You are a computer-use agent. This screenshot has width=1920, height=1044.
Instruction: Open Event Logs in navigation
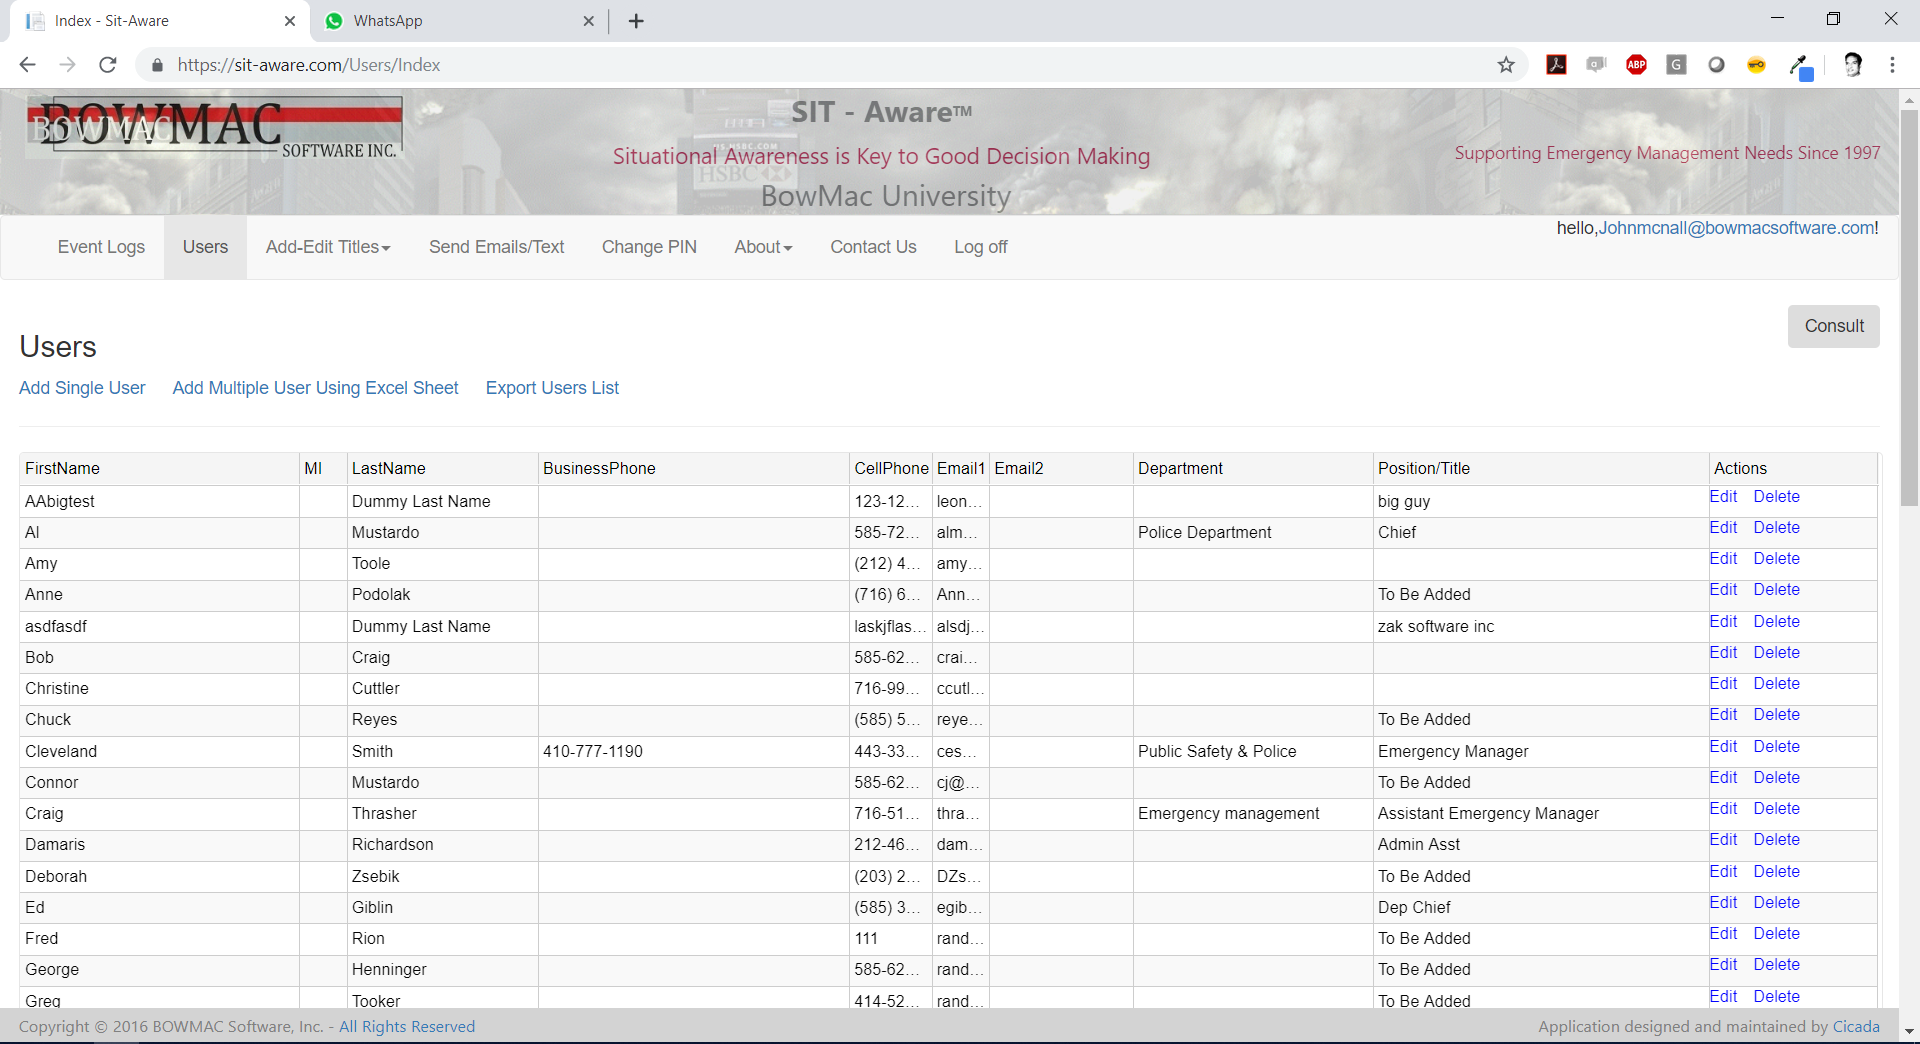[101, 247]
